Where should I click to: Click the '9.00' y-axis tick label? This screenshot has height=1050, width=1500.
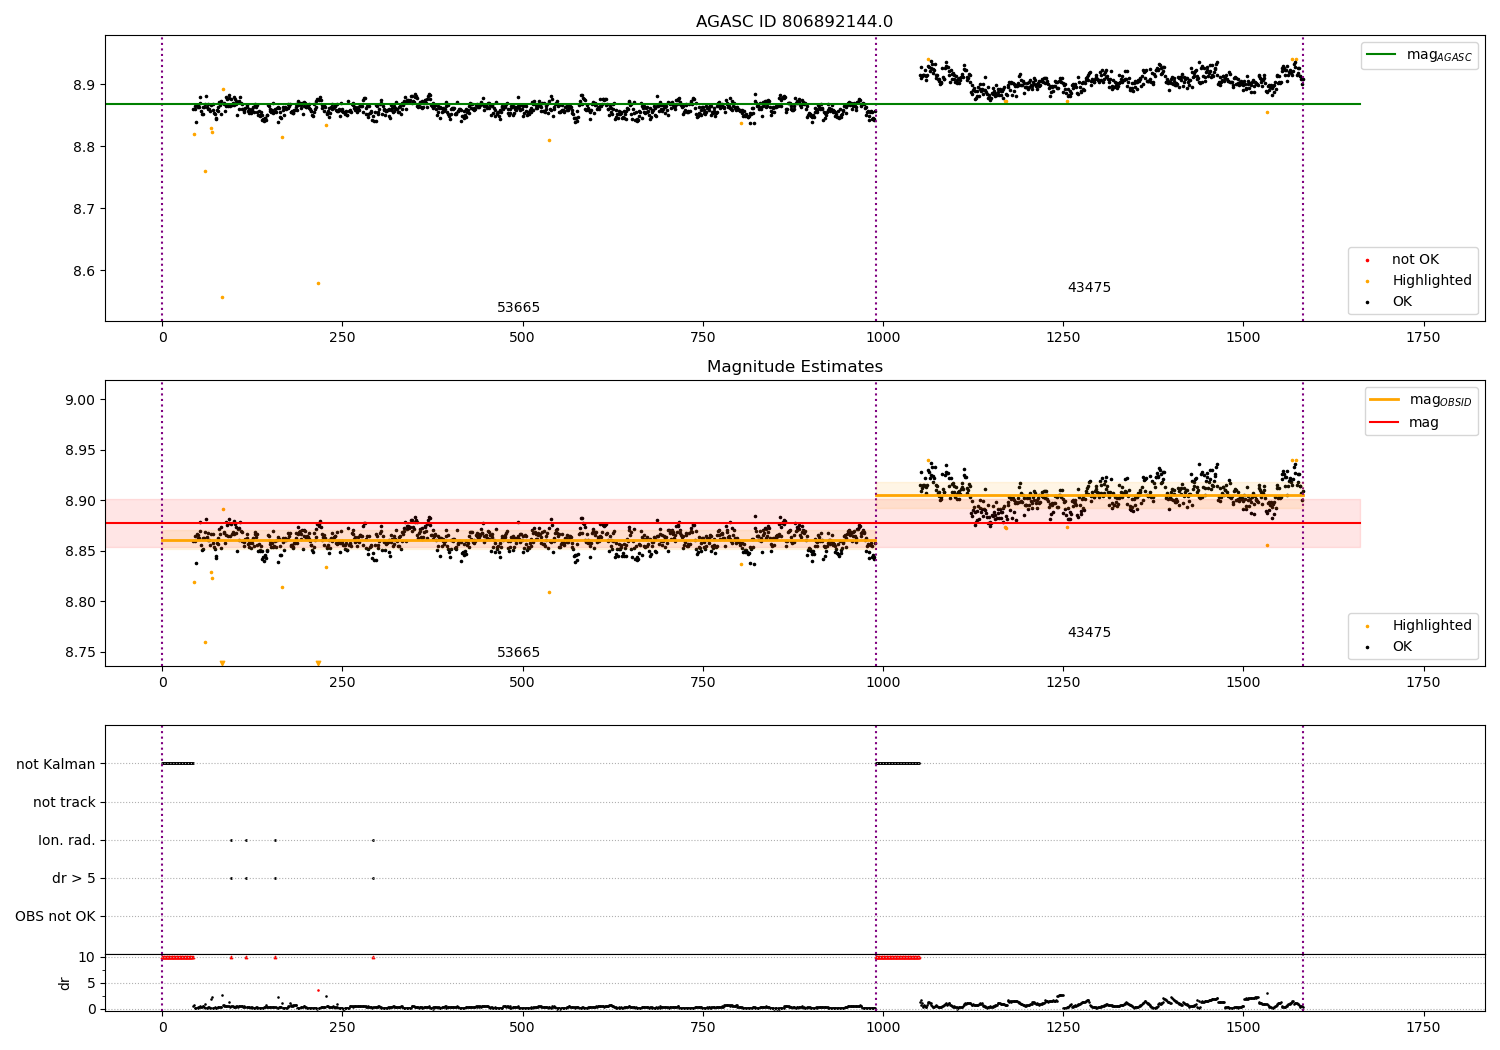81,401
